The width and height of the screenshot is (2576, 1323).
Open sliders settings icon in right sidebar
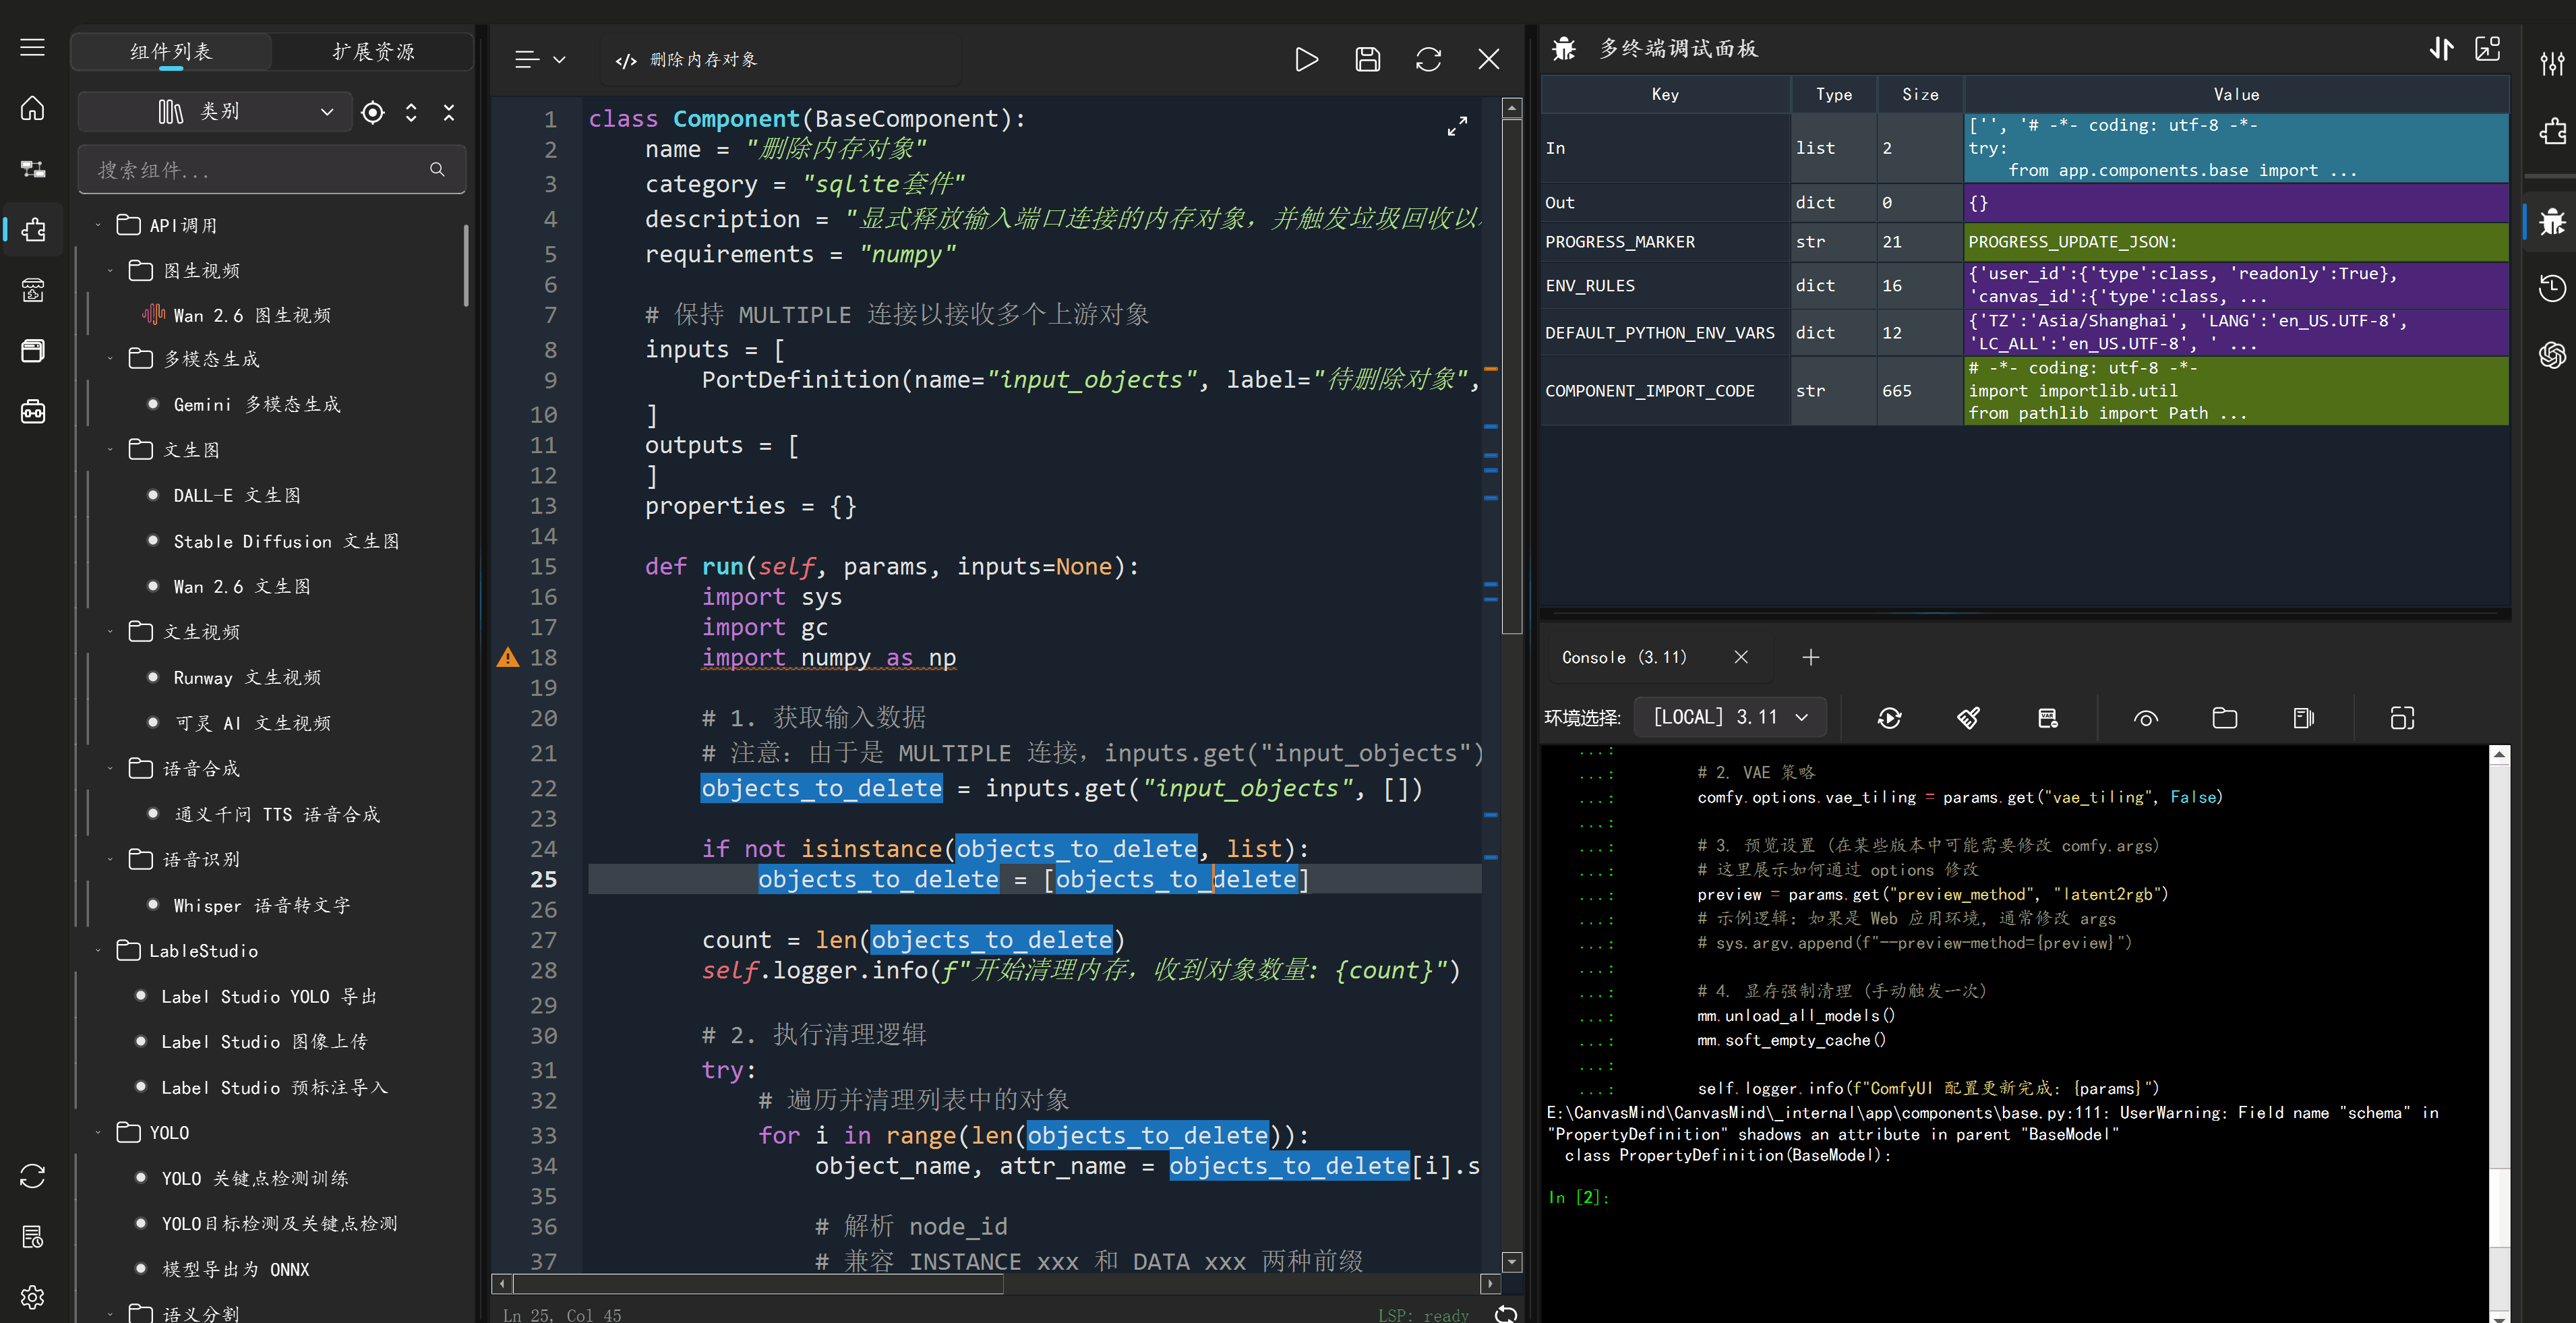point(2552,63)
